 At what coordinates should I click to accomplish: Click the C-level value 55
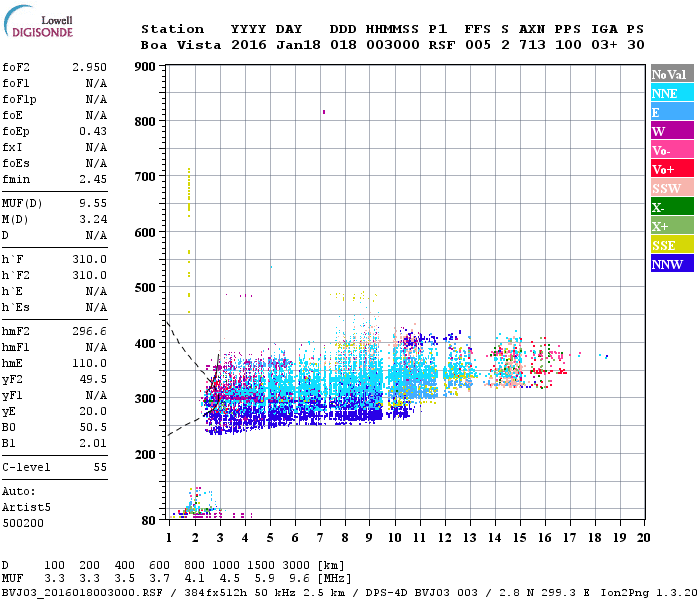(100, 467)
